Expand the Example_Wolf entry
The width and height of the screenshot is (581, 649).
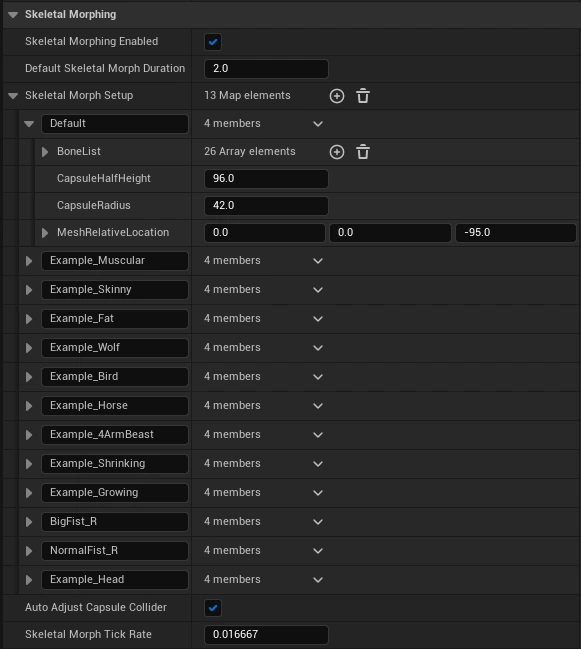click(29, 348)
